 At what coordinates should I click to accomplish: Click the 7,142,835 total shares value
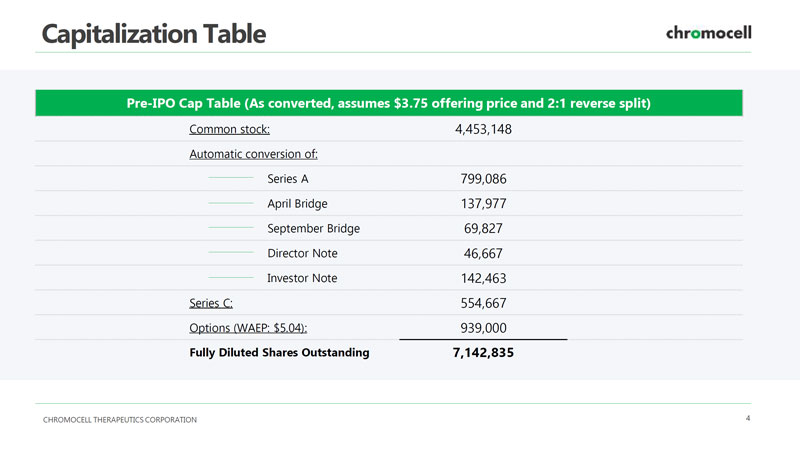point(483,353)
